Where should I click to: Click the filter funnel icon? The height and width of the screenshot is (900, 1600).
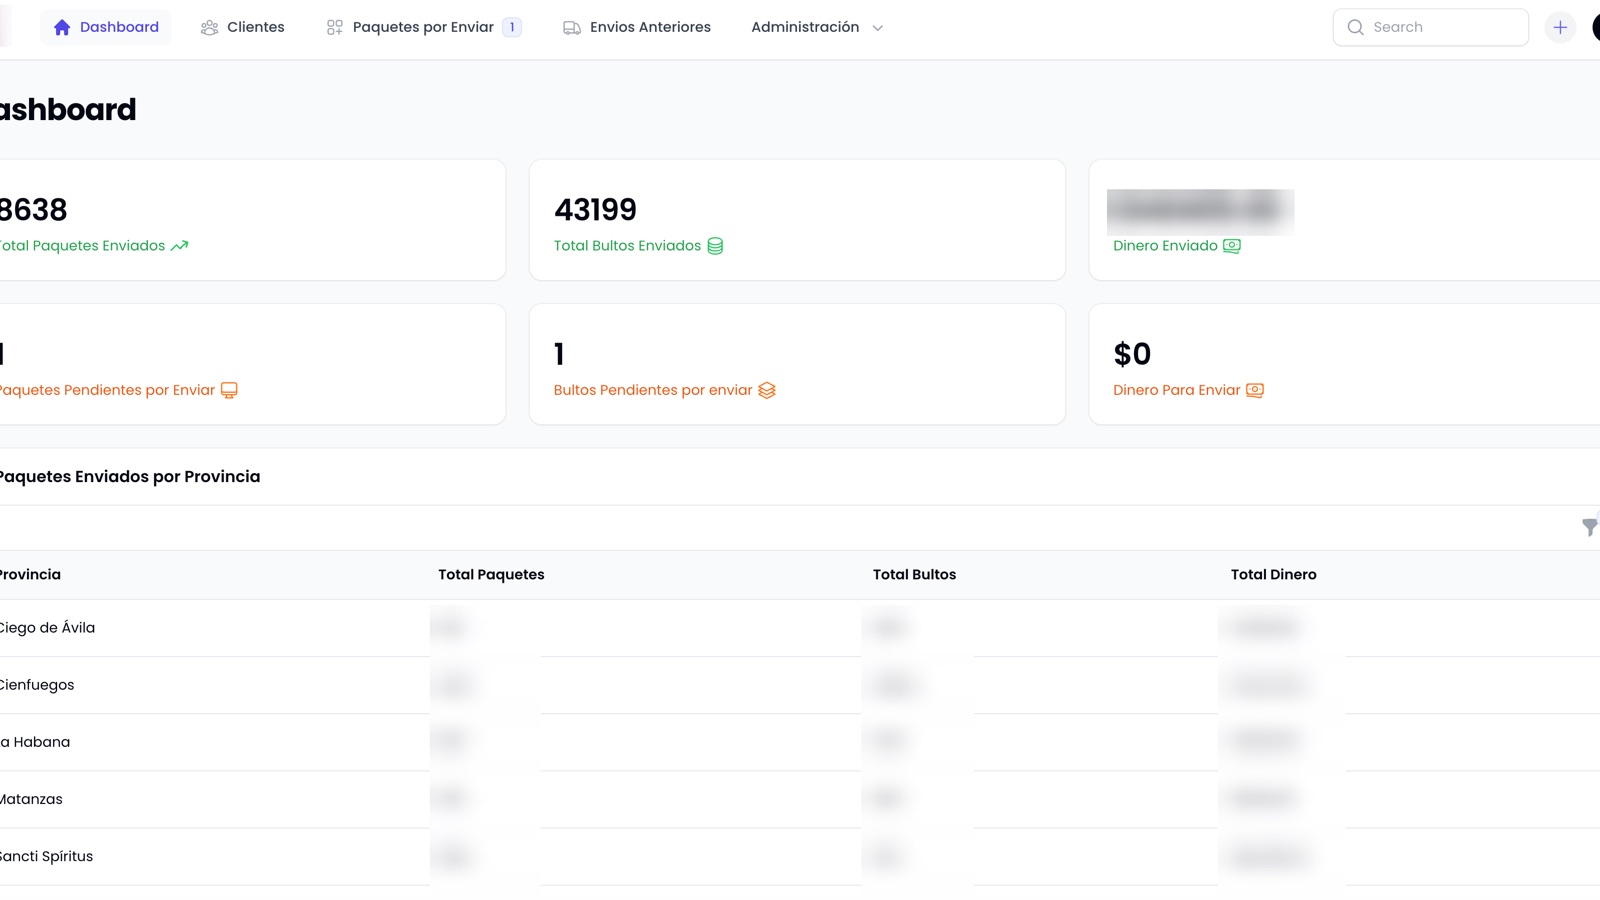(1590, 527)
